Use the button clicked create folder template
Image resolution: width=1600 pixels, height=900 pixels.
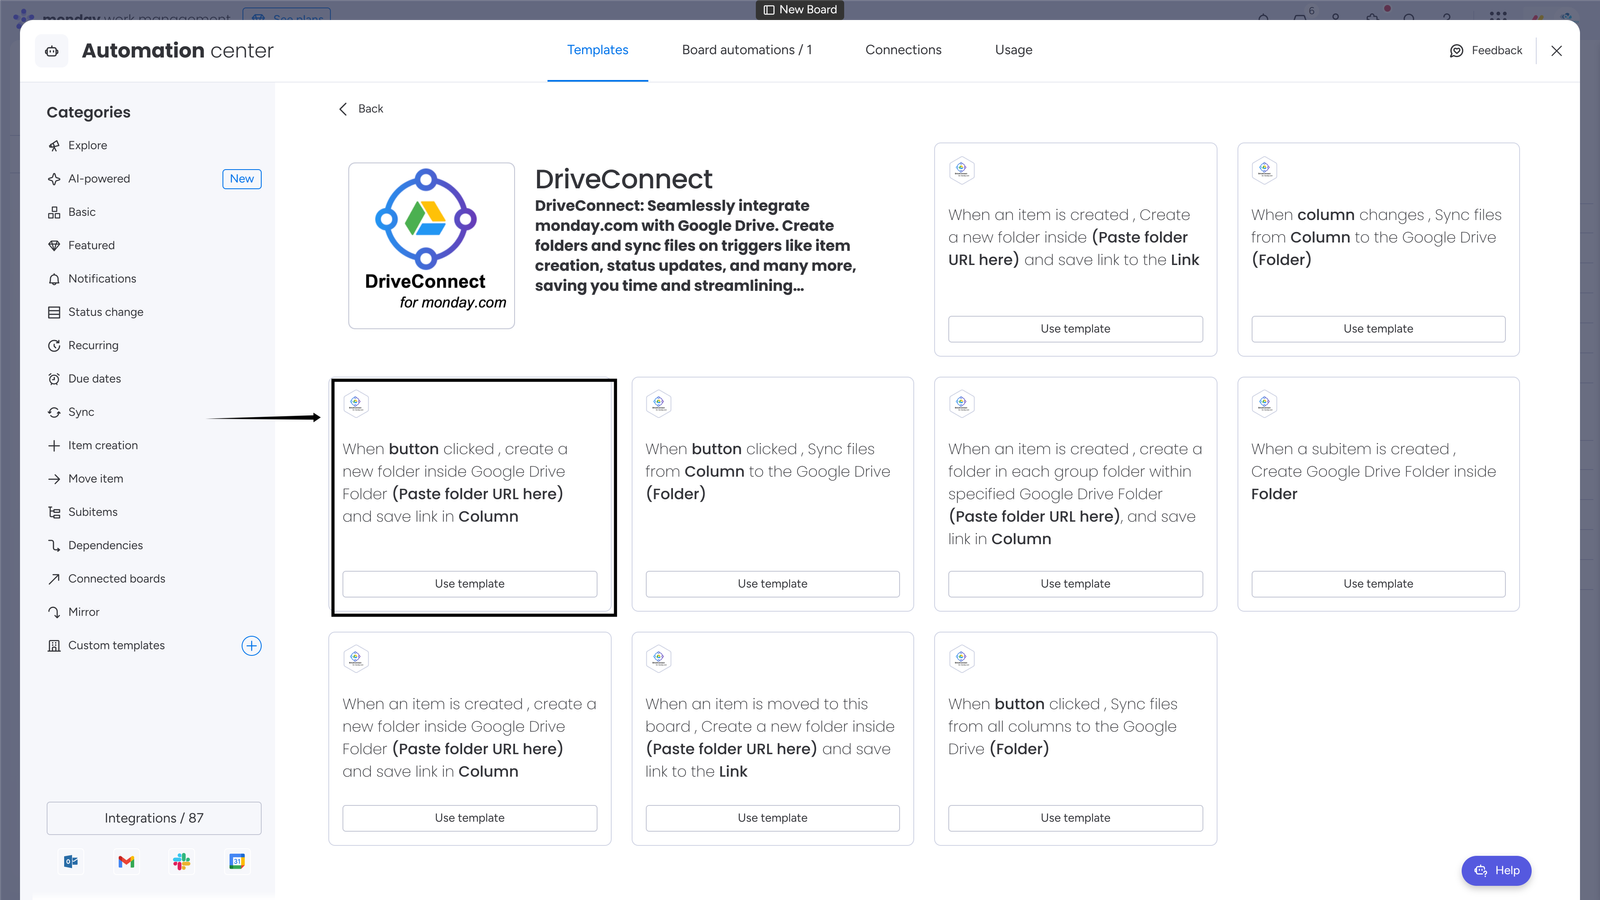click(x=470, y=584)
